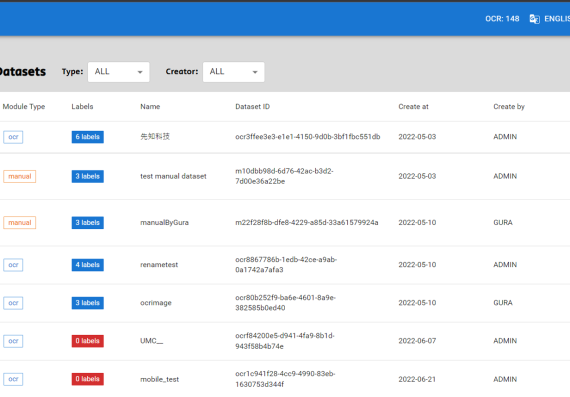Click the ocr tag in 先知科技 row
This screenshot has height=397, width=570.
pos(13,137)
